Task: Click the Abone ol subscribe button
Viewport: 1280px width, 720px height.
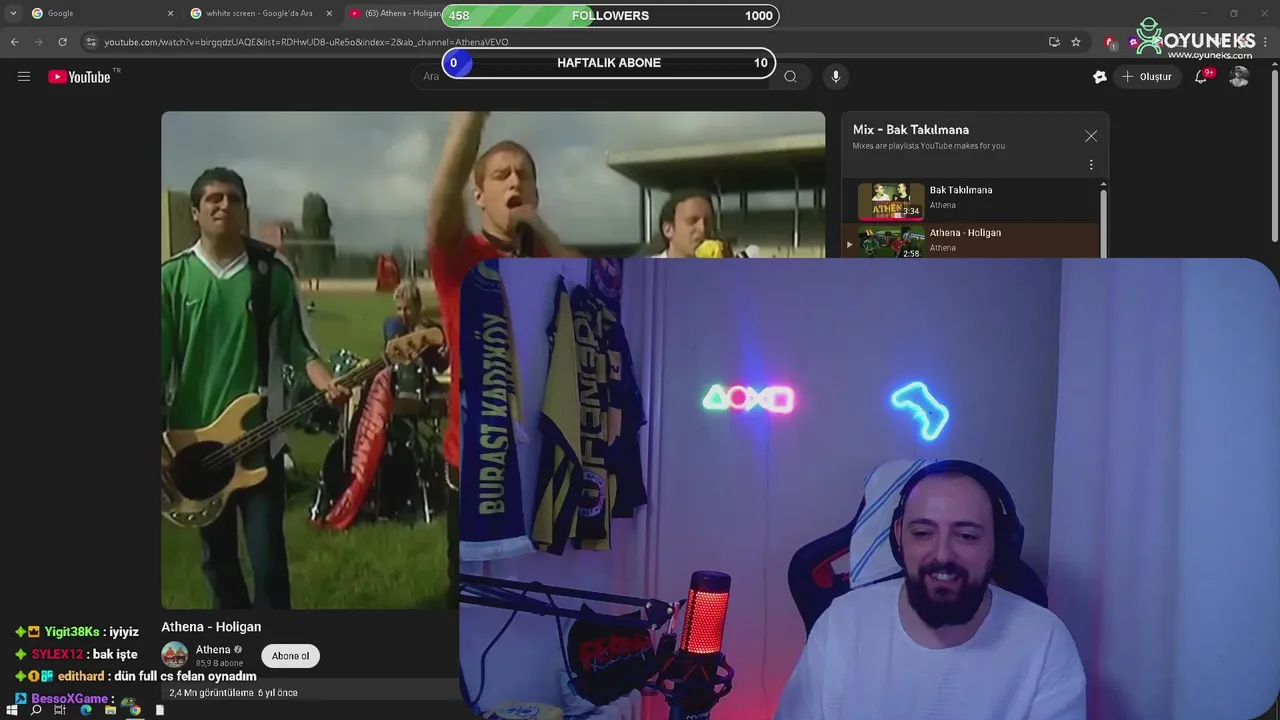Action: (291, 656)
